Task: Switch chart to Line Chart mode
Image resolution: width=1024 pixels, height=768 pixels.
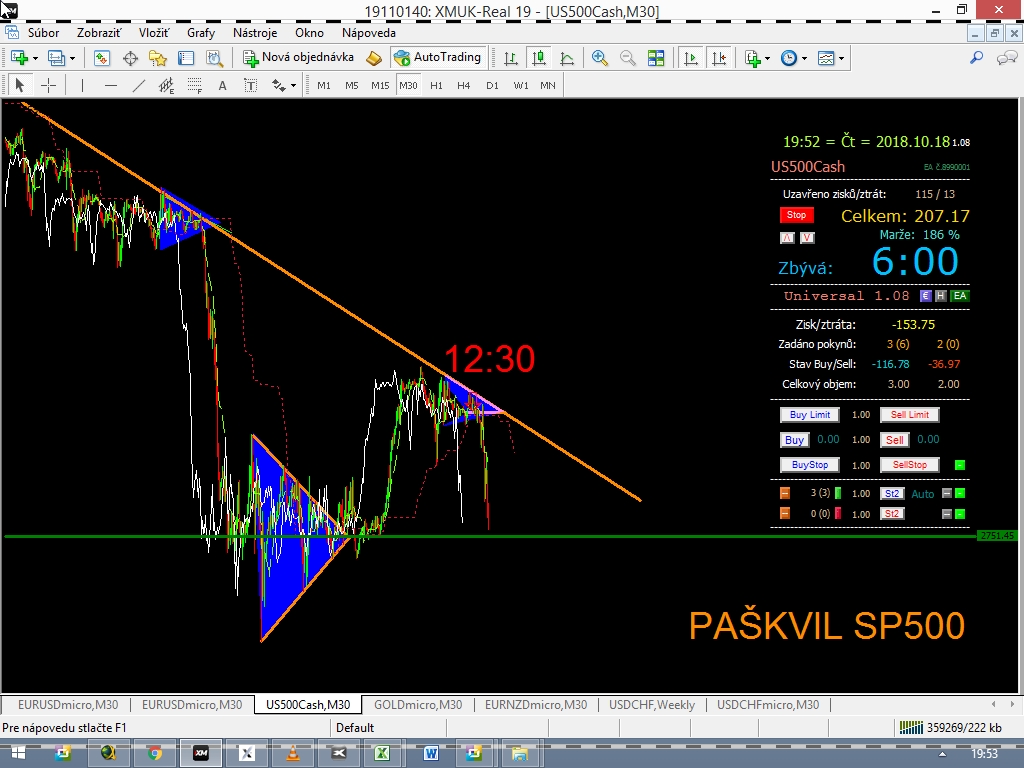Action: point(567,58)
